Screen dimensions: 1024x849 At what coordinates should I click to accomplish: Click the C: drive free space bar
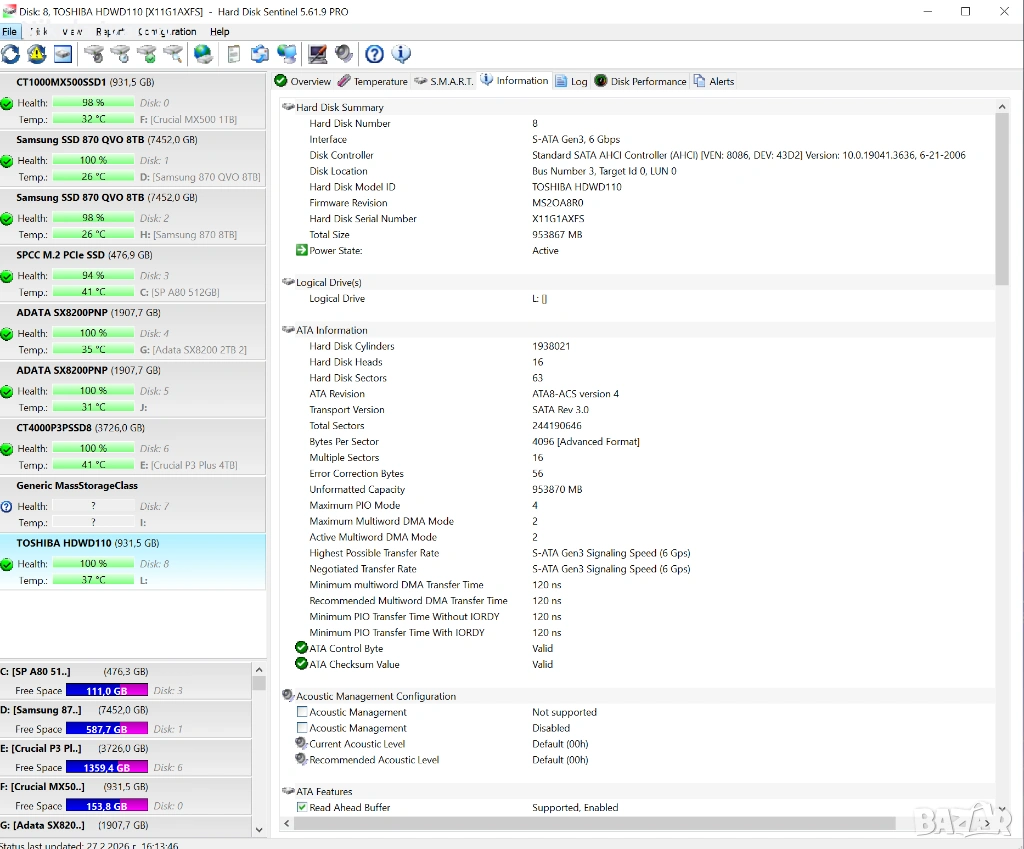coord(107,690)
